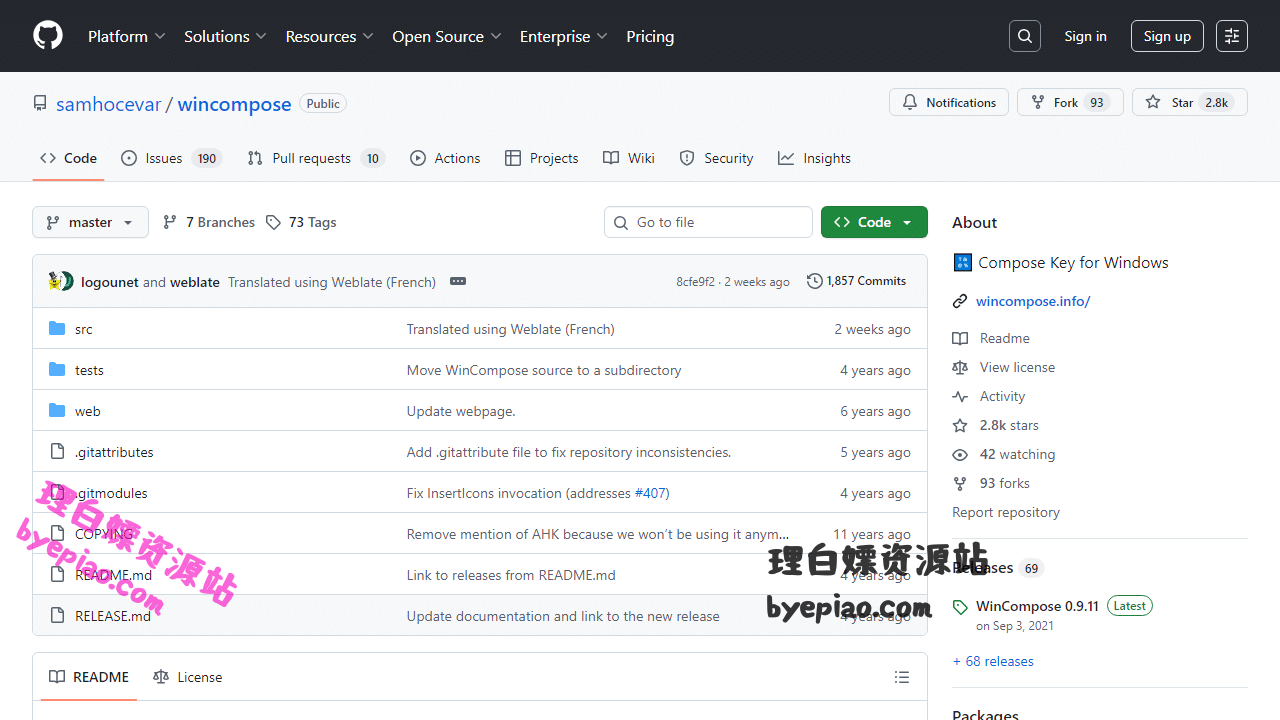
Task: Select the License tab in README panel
Action: (188, 677)
